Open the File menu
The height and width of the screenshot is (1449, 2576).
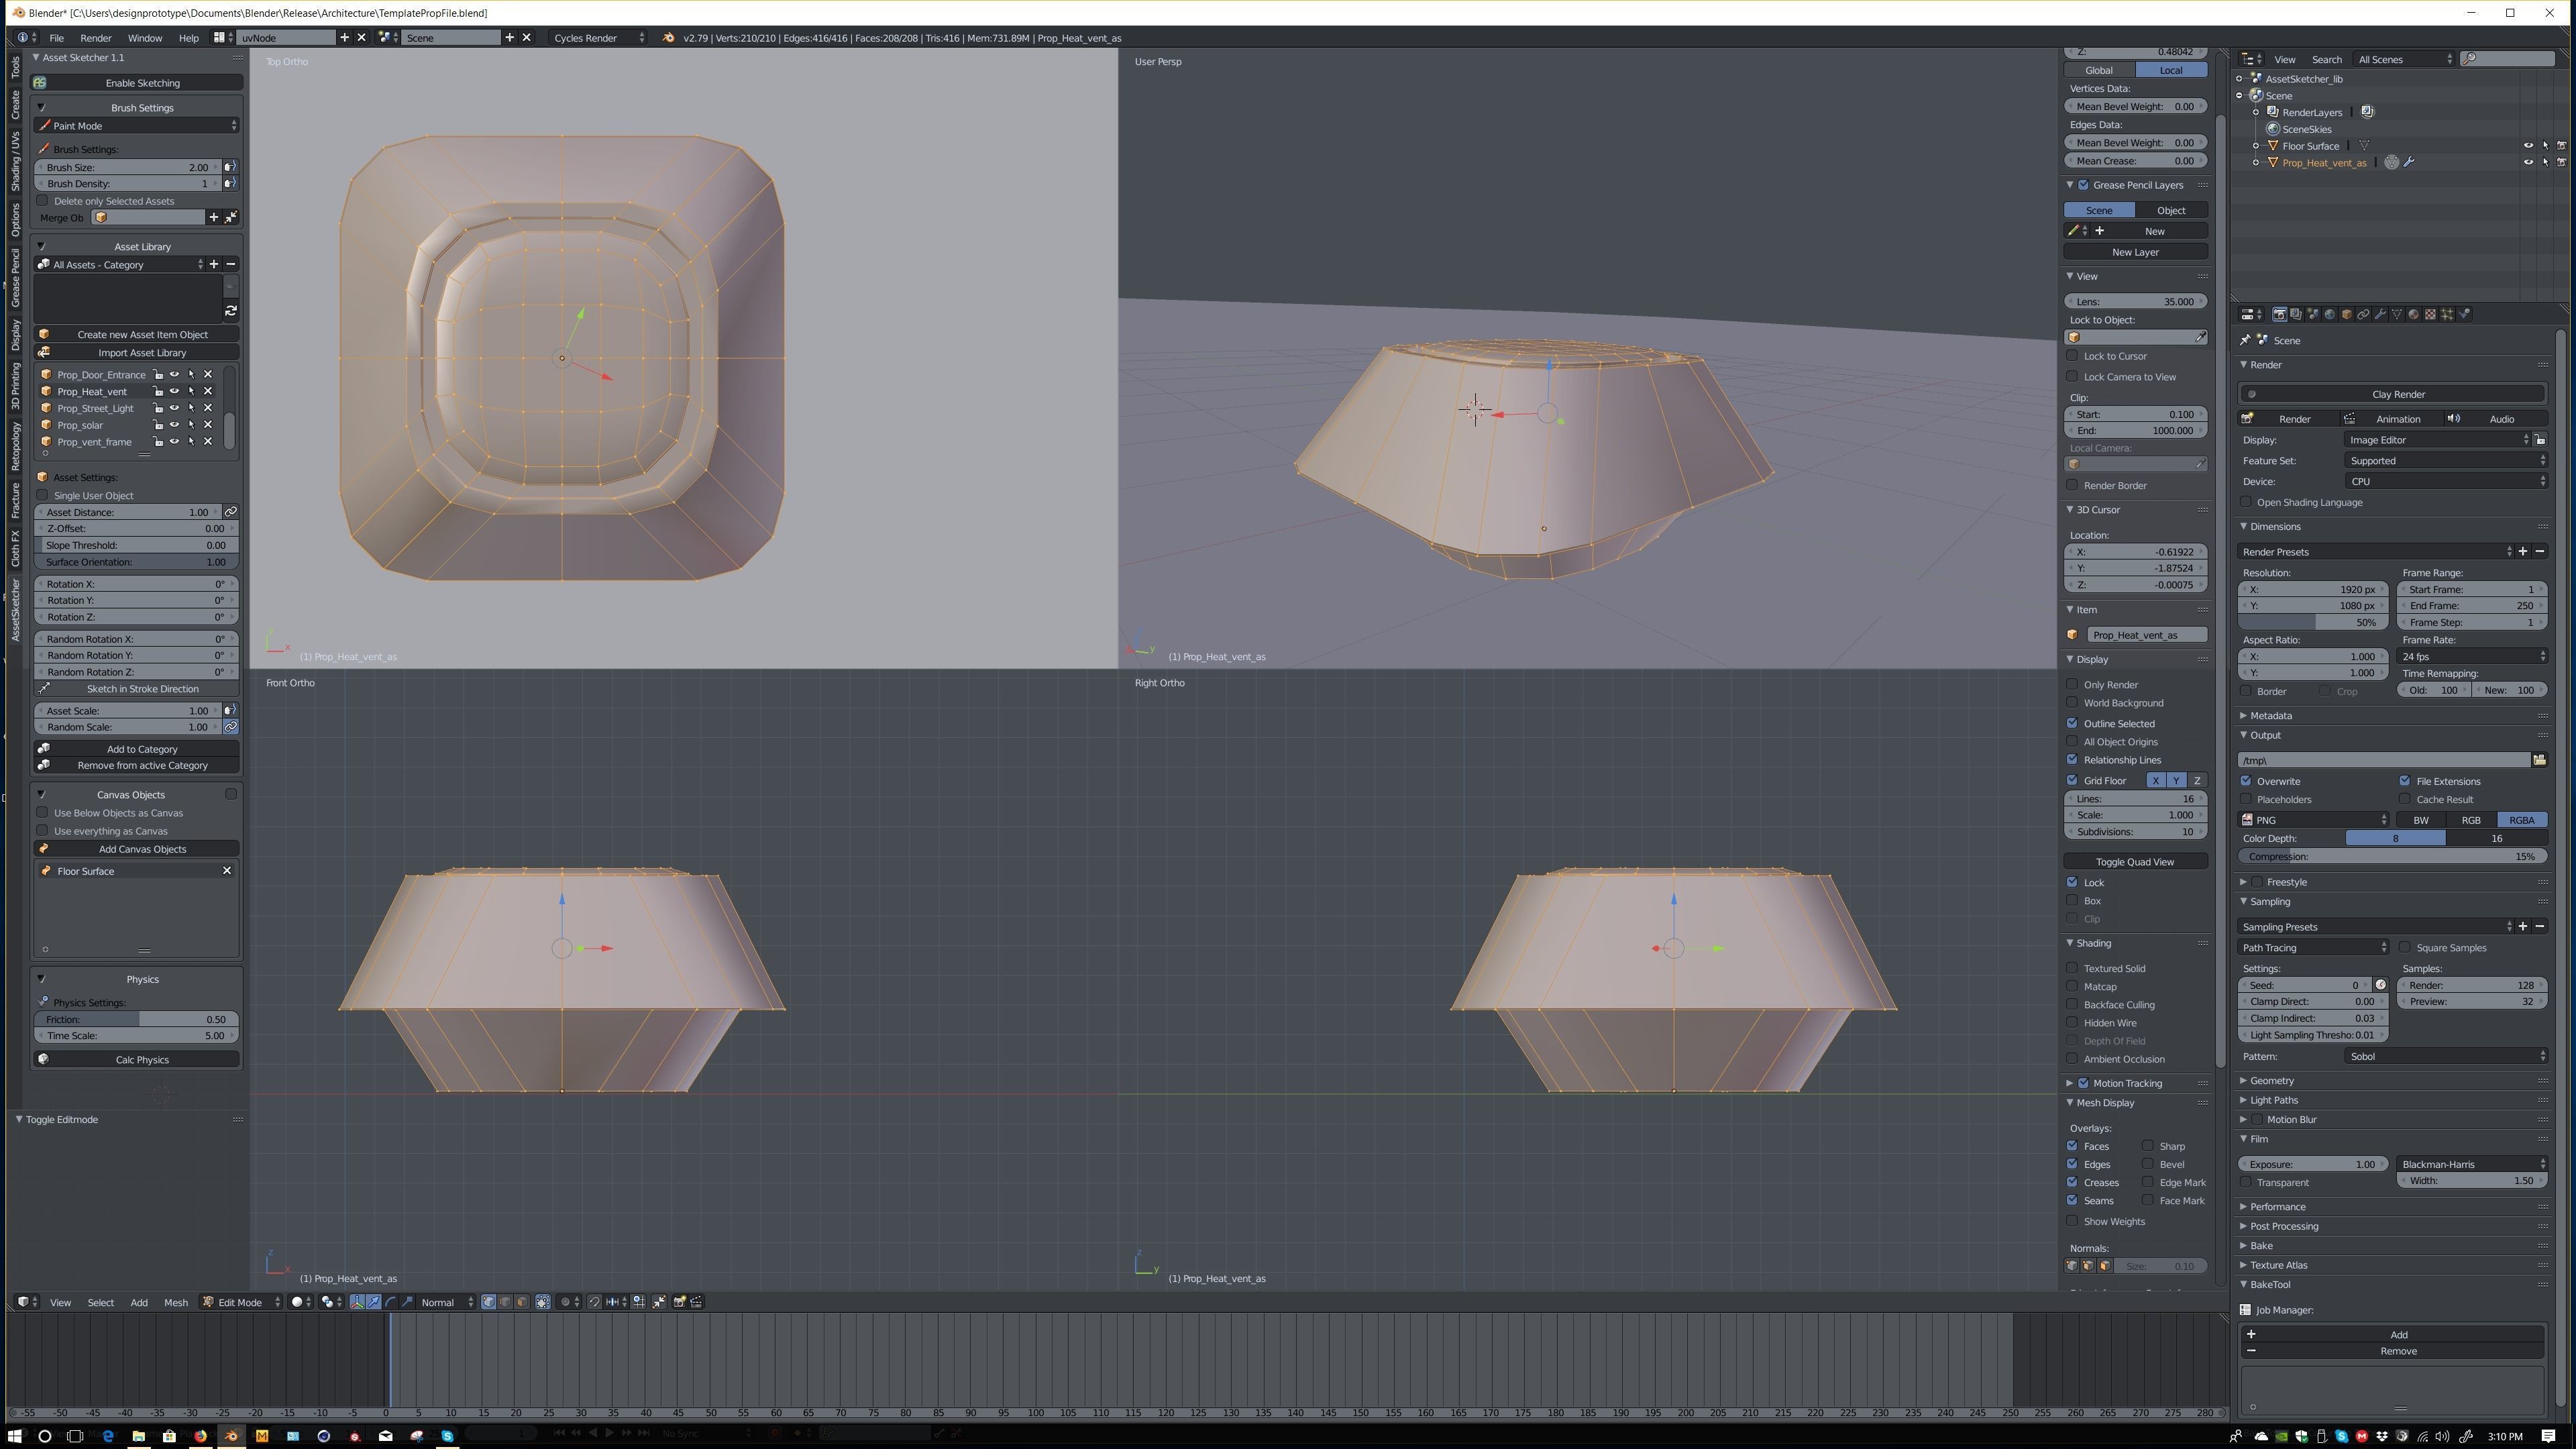coord(57,38)
